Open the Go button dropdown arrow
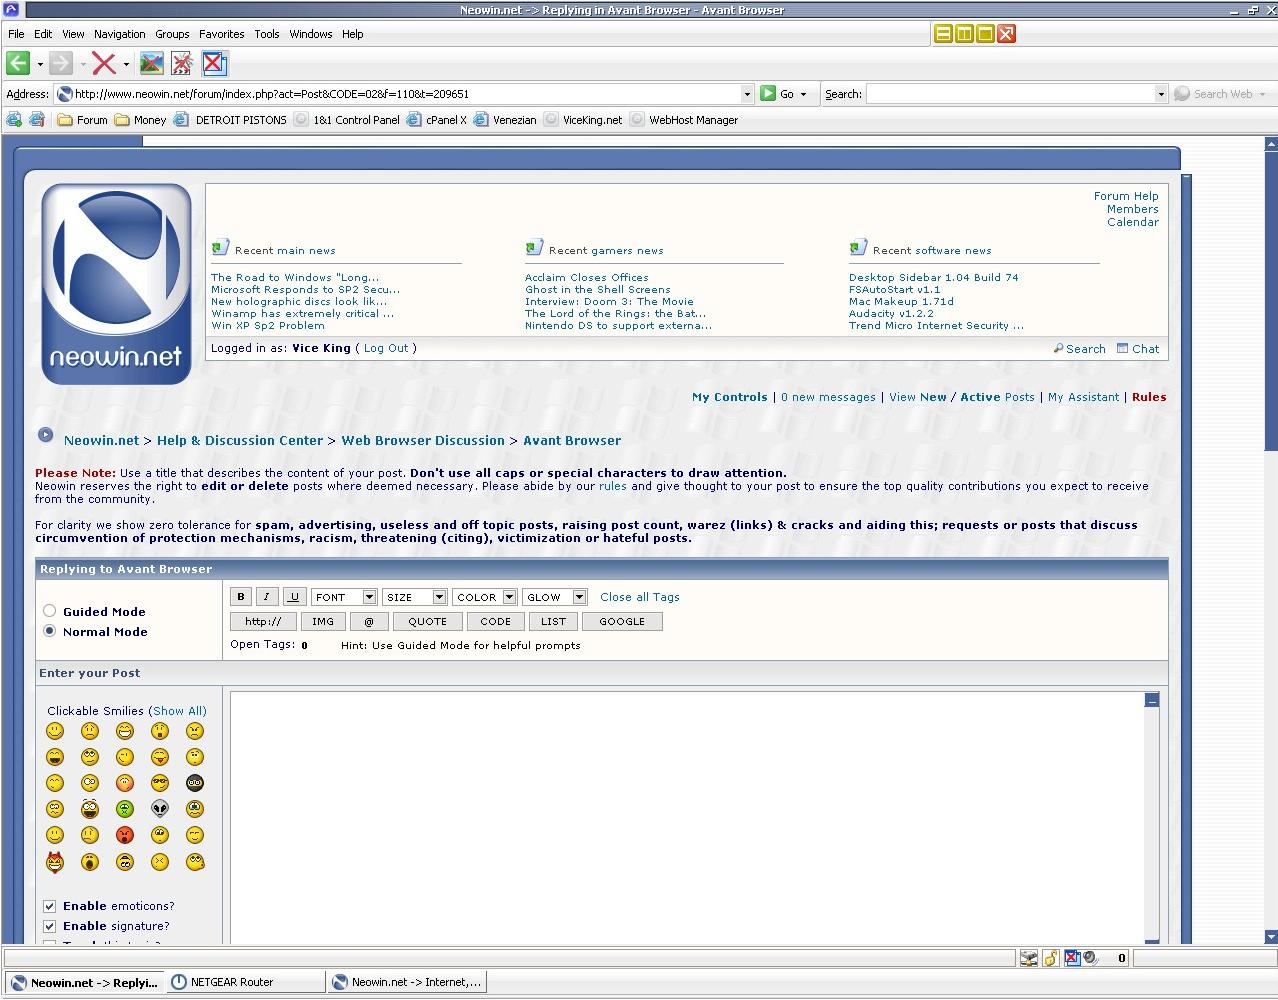 tap(803, 94)
